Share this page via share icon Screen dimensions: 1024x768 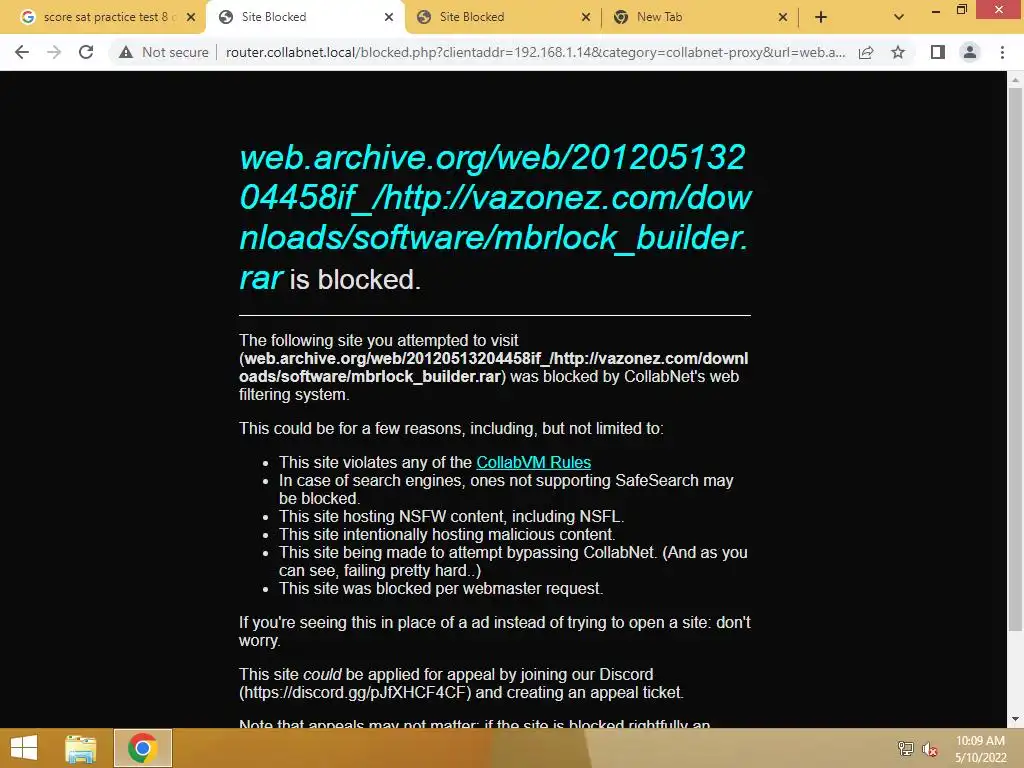866,52
